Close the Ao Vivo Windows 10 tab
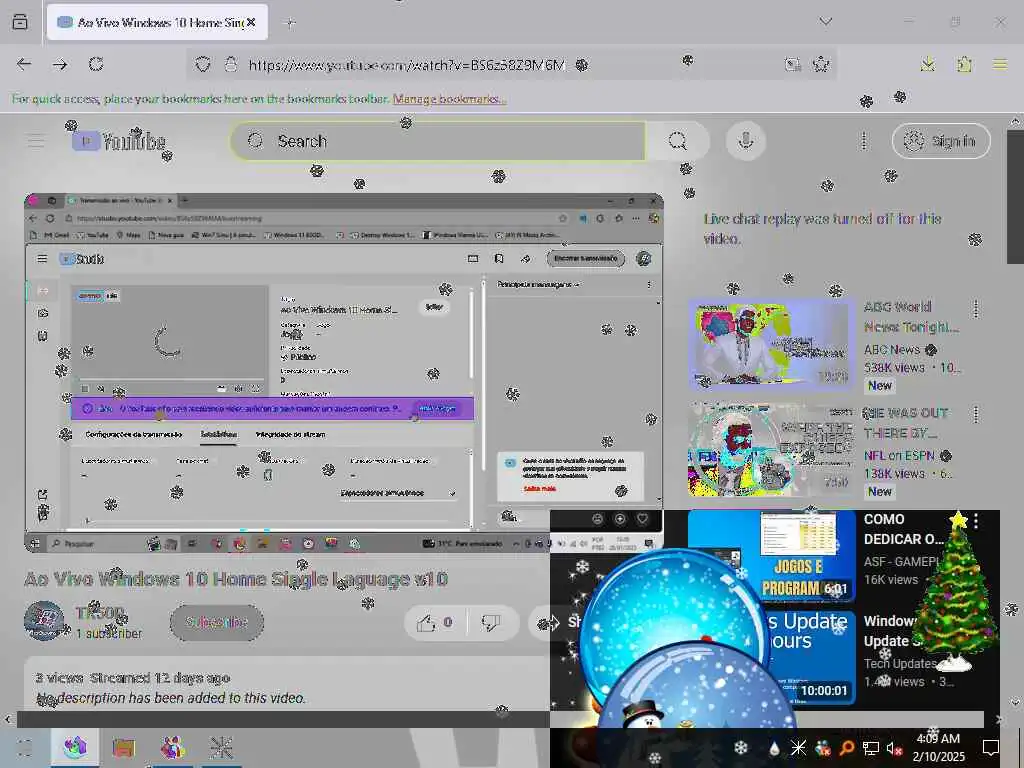Viewport: 1024px width, 768px height. tap(251, 22)
